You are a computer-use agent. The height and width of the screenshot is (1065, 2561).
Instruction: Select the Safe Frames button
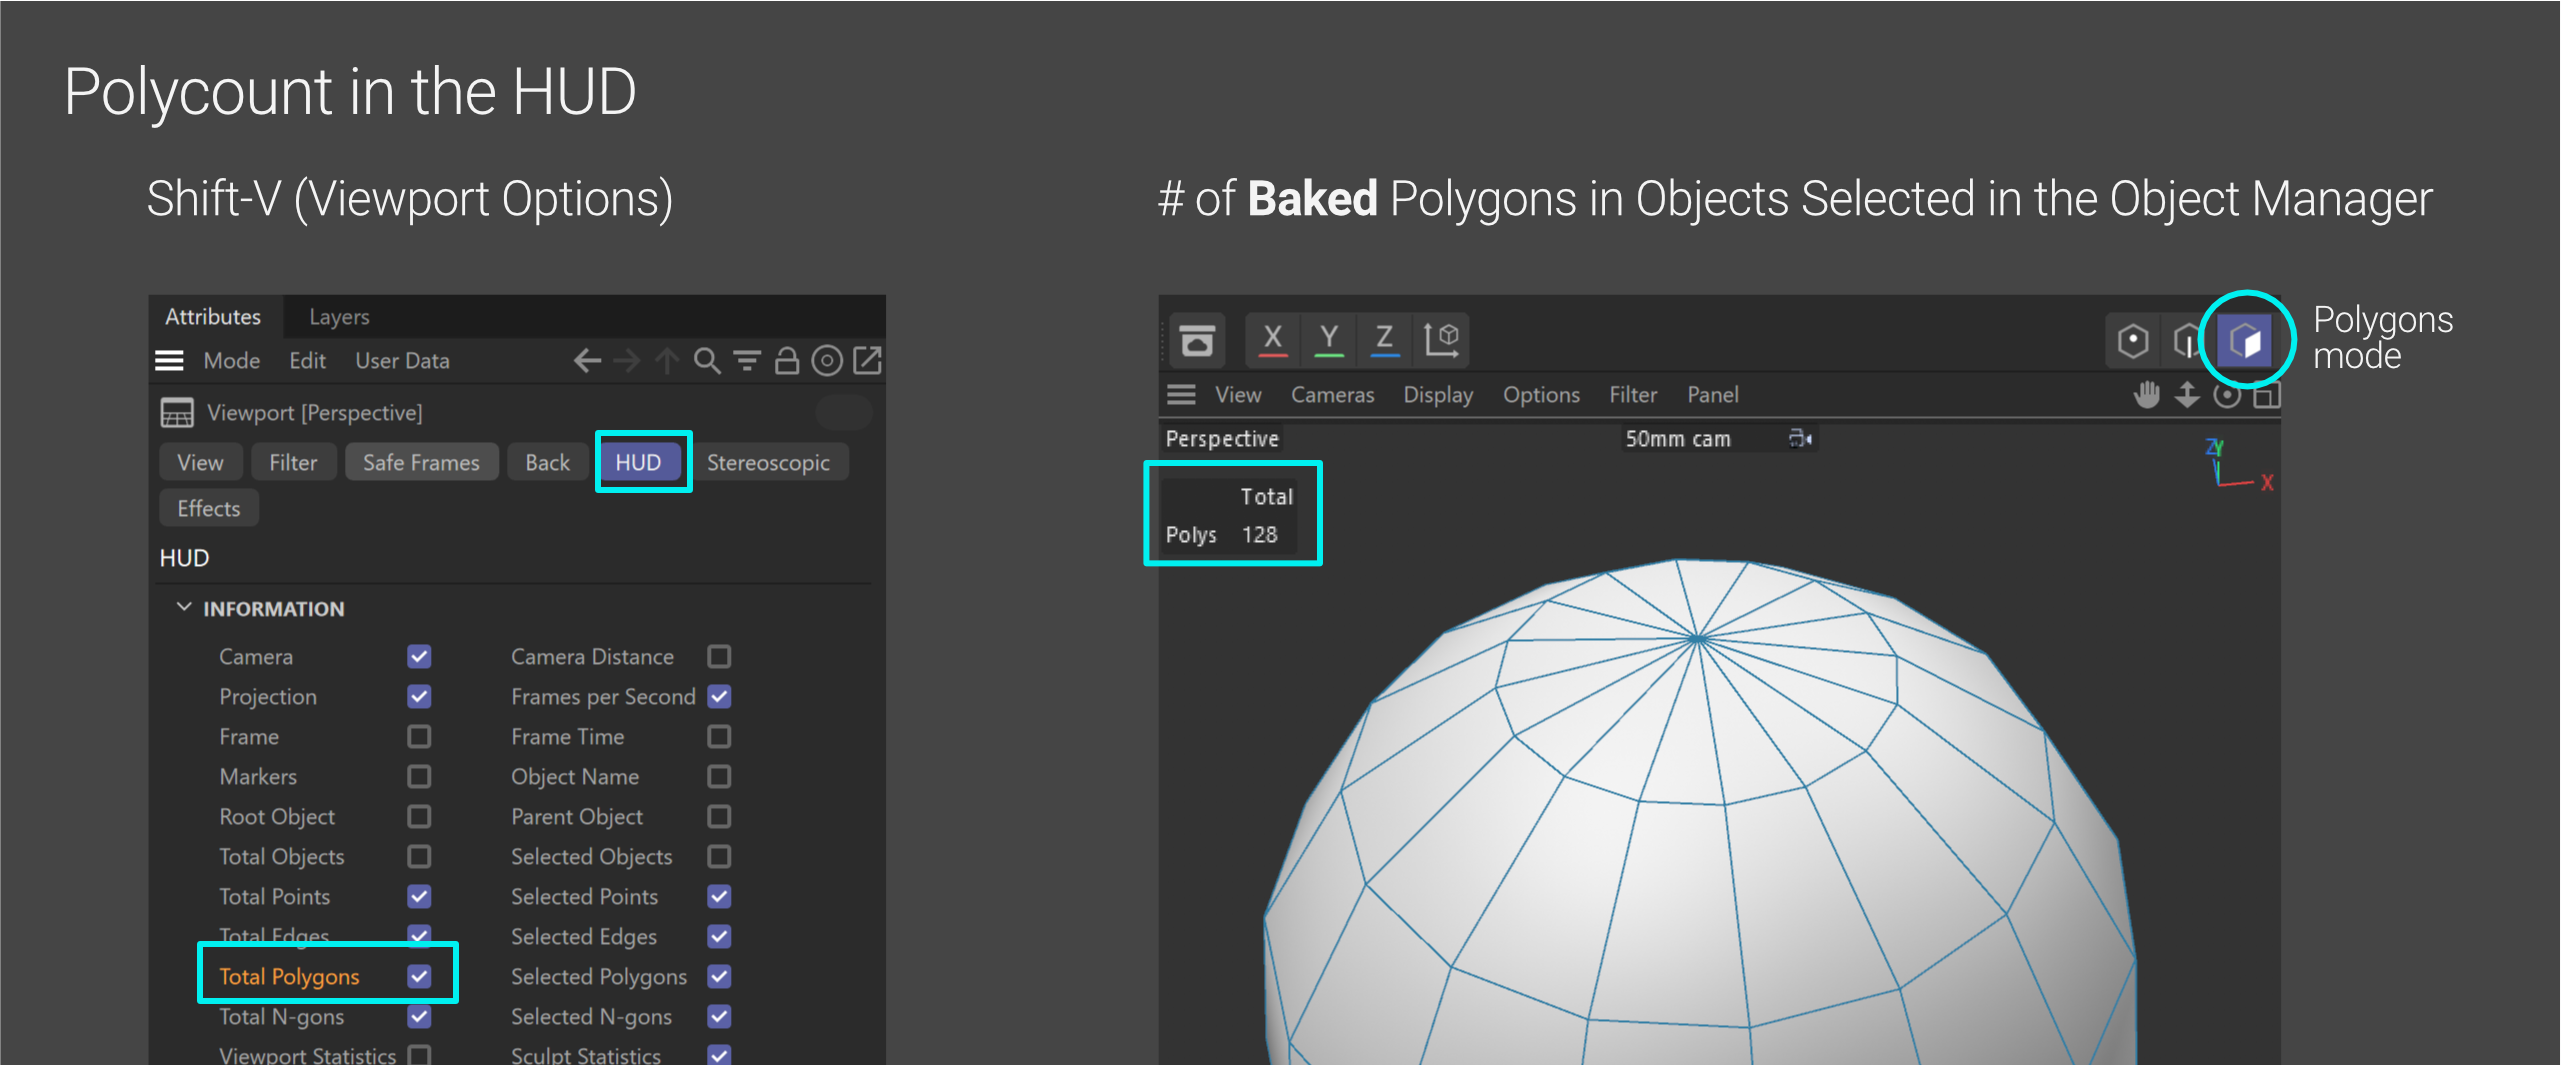(x=421, y=462)
